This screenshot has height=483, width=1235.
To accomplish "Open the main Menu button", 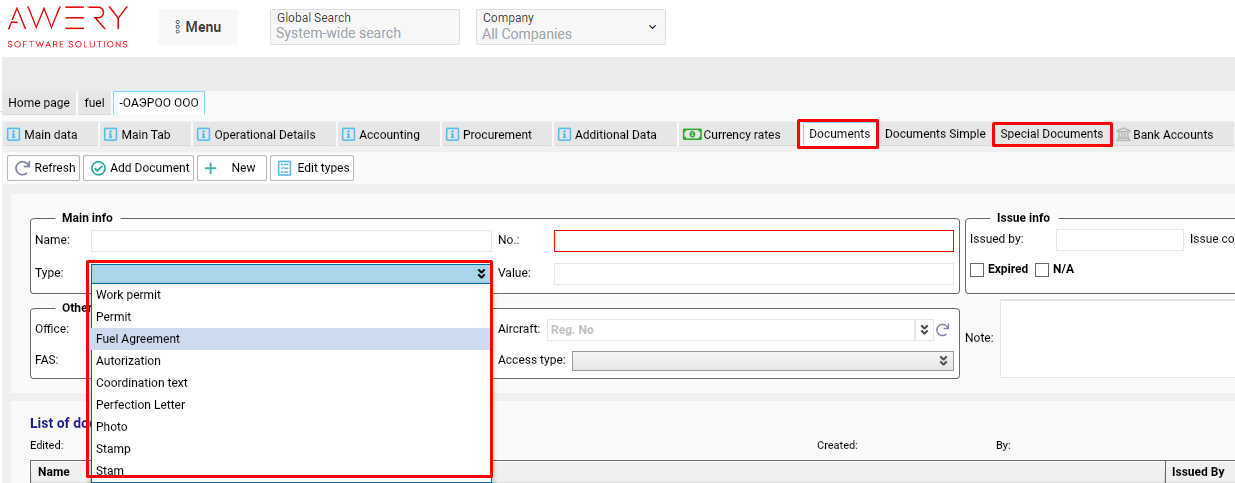I will point(197,27).
